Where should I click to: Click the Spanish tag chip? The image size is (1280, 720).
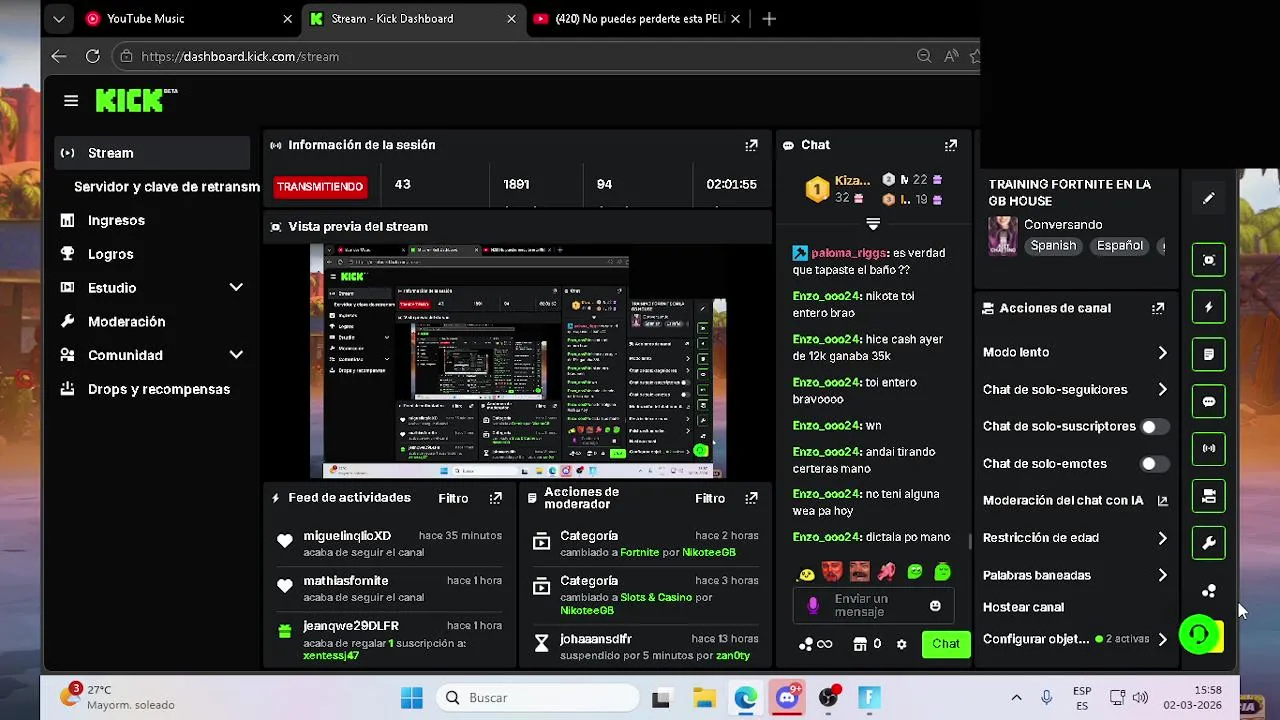pyautogui.click(x=1053, y=246)
